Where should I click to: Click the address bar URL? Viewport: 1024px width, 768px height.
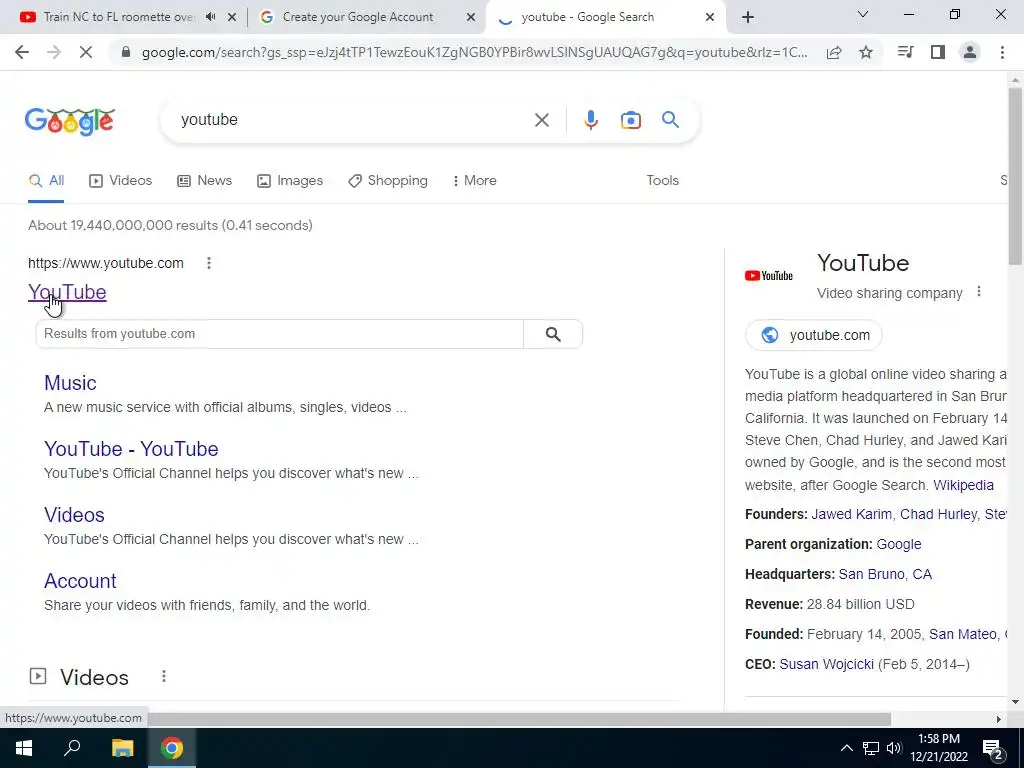[474, 52]
